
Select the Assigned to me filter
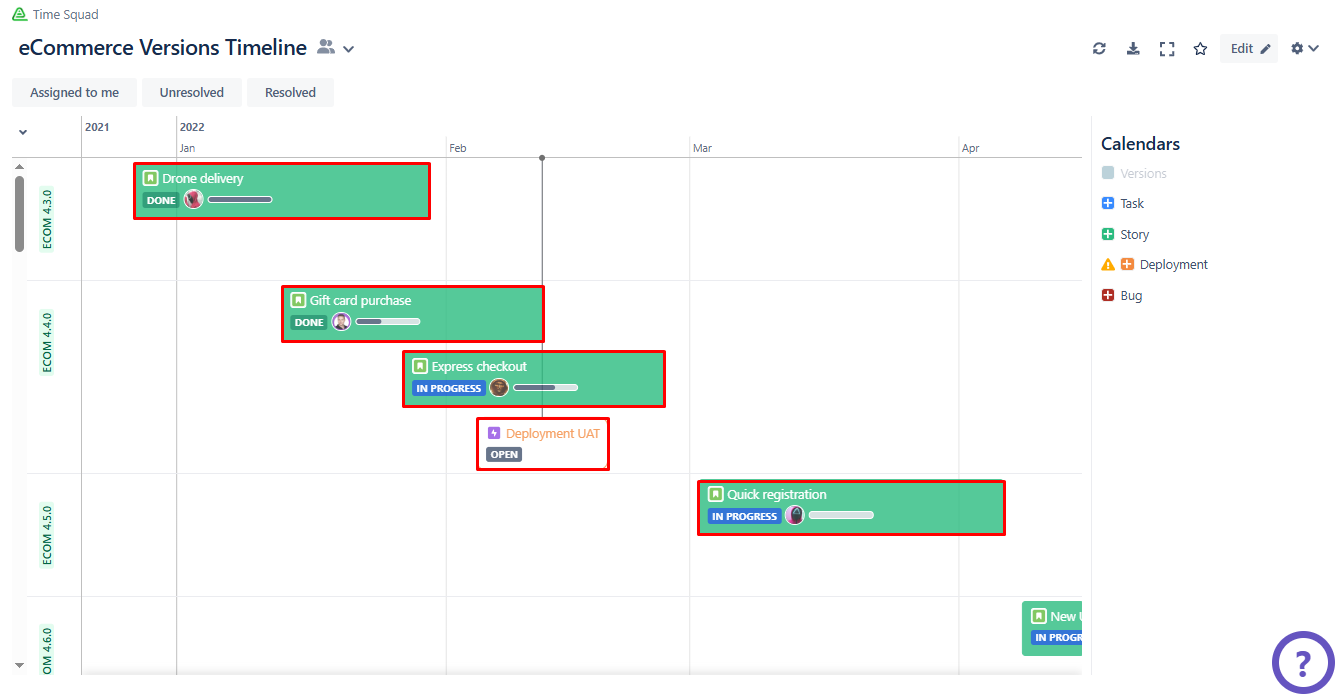pyautogui.click(x=74, y=93)
